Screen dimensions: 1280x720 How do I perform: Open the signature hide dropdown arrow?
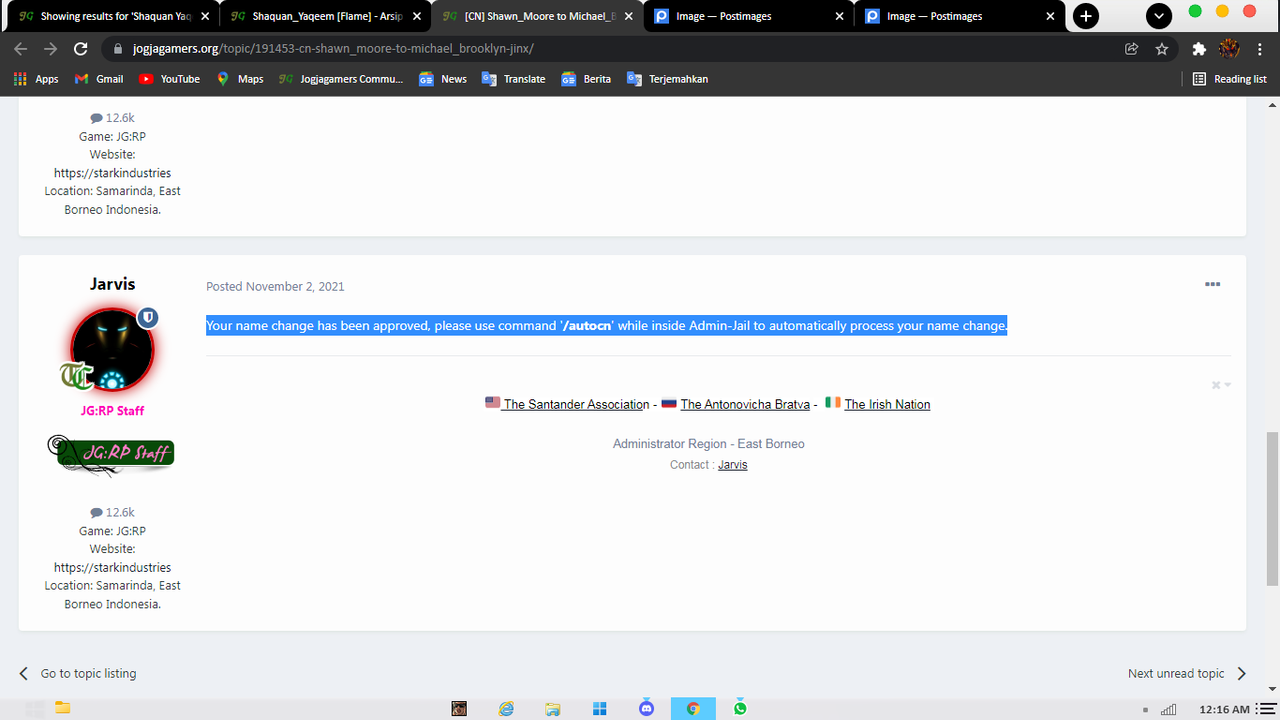[1227, 385]
